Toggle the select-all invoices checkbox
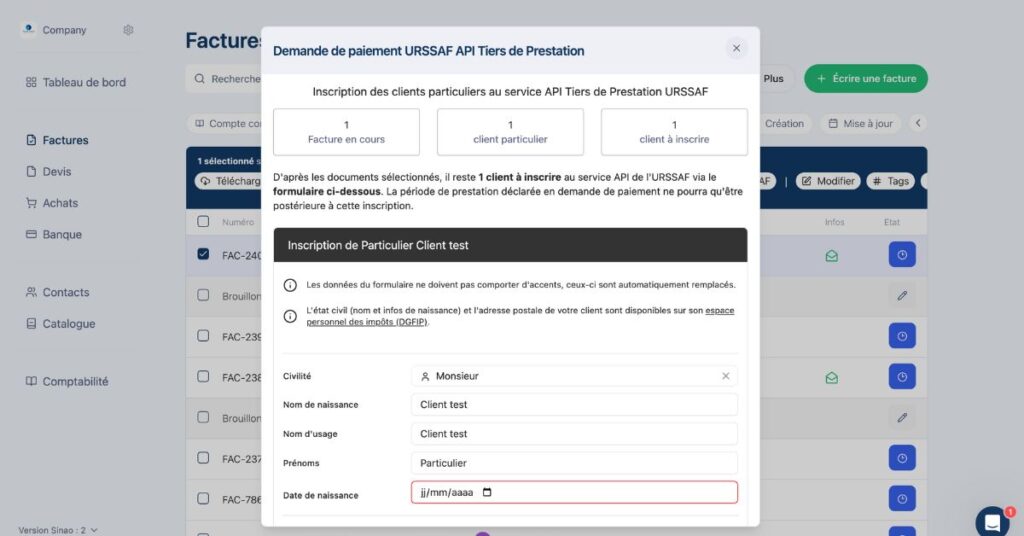Viewport: 1024px width, 536px height. pyautogui.click(x=204, y=221)
